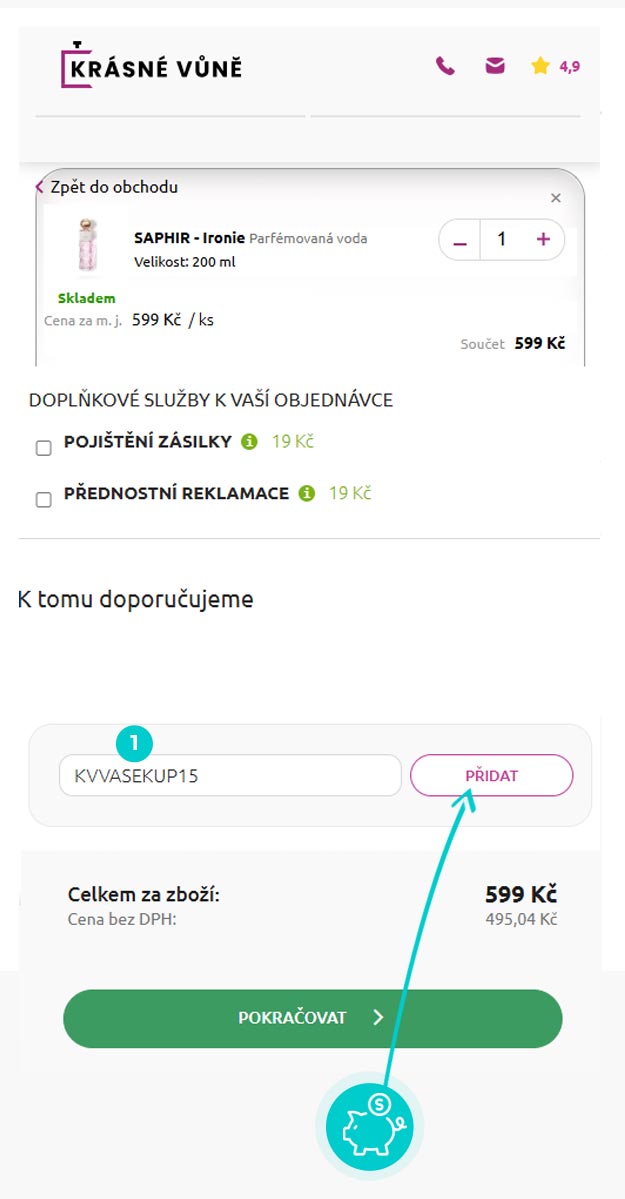Click the teal step 1 badge
The width and height of the screenshot is (625, 1199).
(135, 743)
